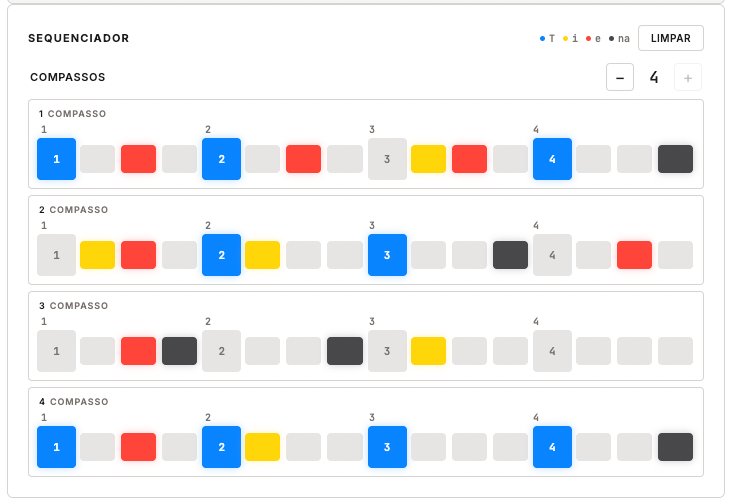Toggle blue beat 3 step in compasso 4
This screenshot has width=731, height=504.
(x=386, y=447)
